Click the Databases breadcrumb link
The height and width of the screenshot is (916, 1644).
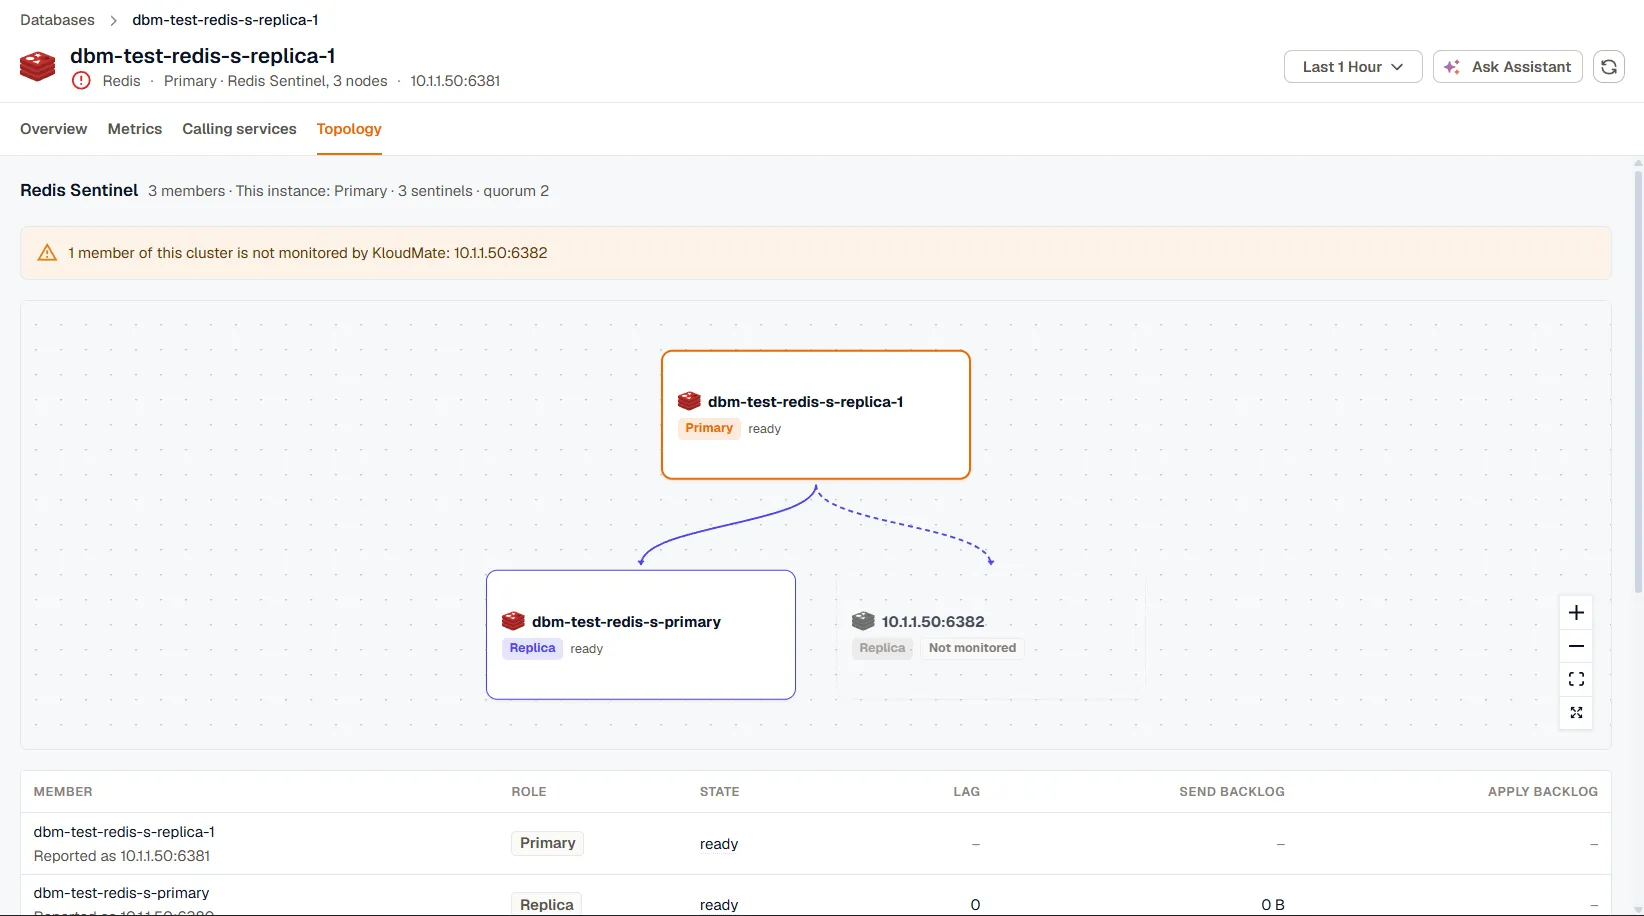57,20
